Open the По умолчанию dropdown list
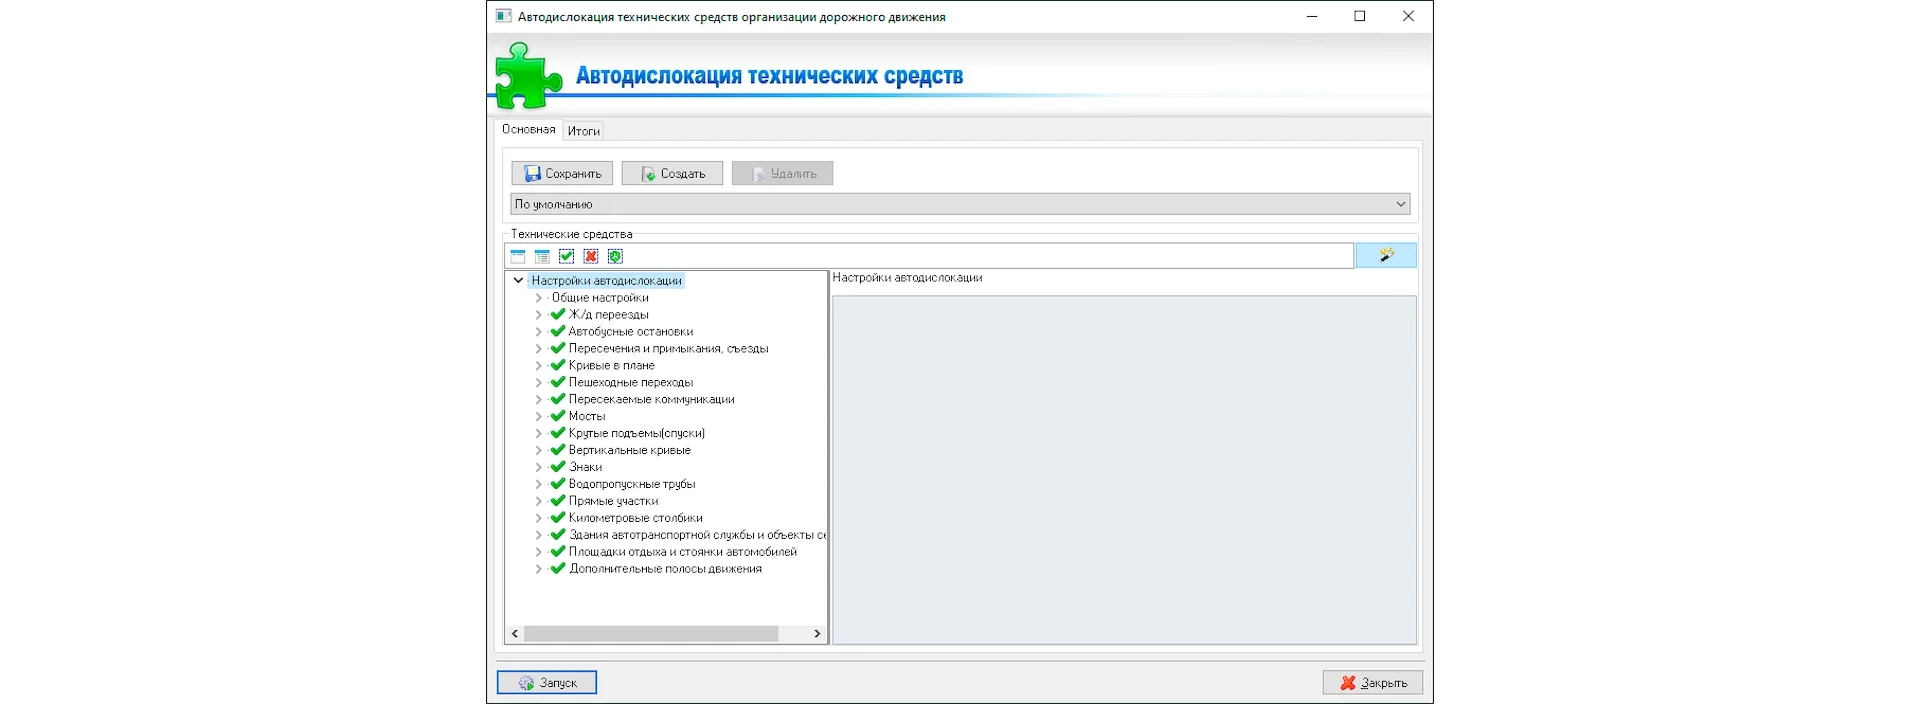The height and width of the screenshot is (704, 1920). 1400,204
